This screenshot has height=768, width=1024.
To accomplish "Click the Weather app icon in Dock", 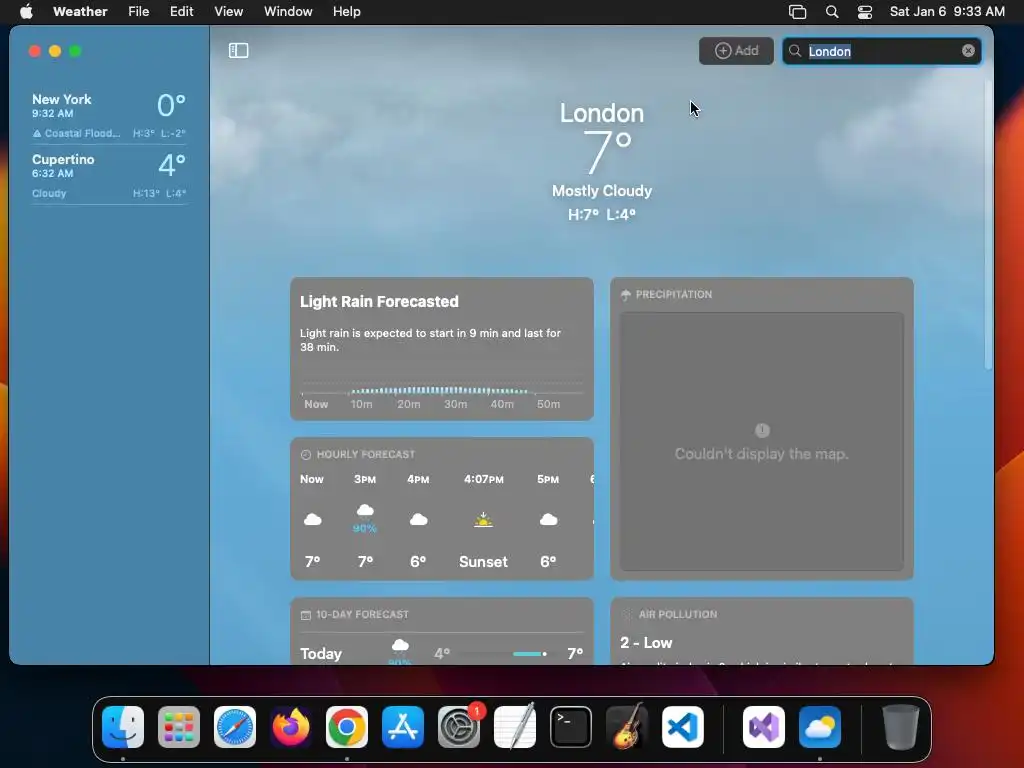I will [820, 727].
